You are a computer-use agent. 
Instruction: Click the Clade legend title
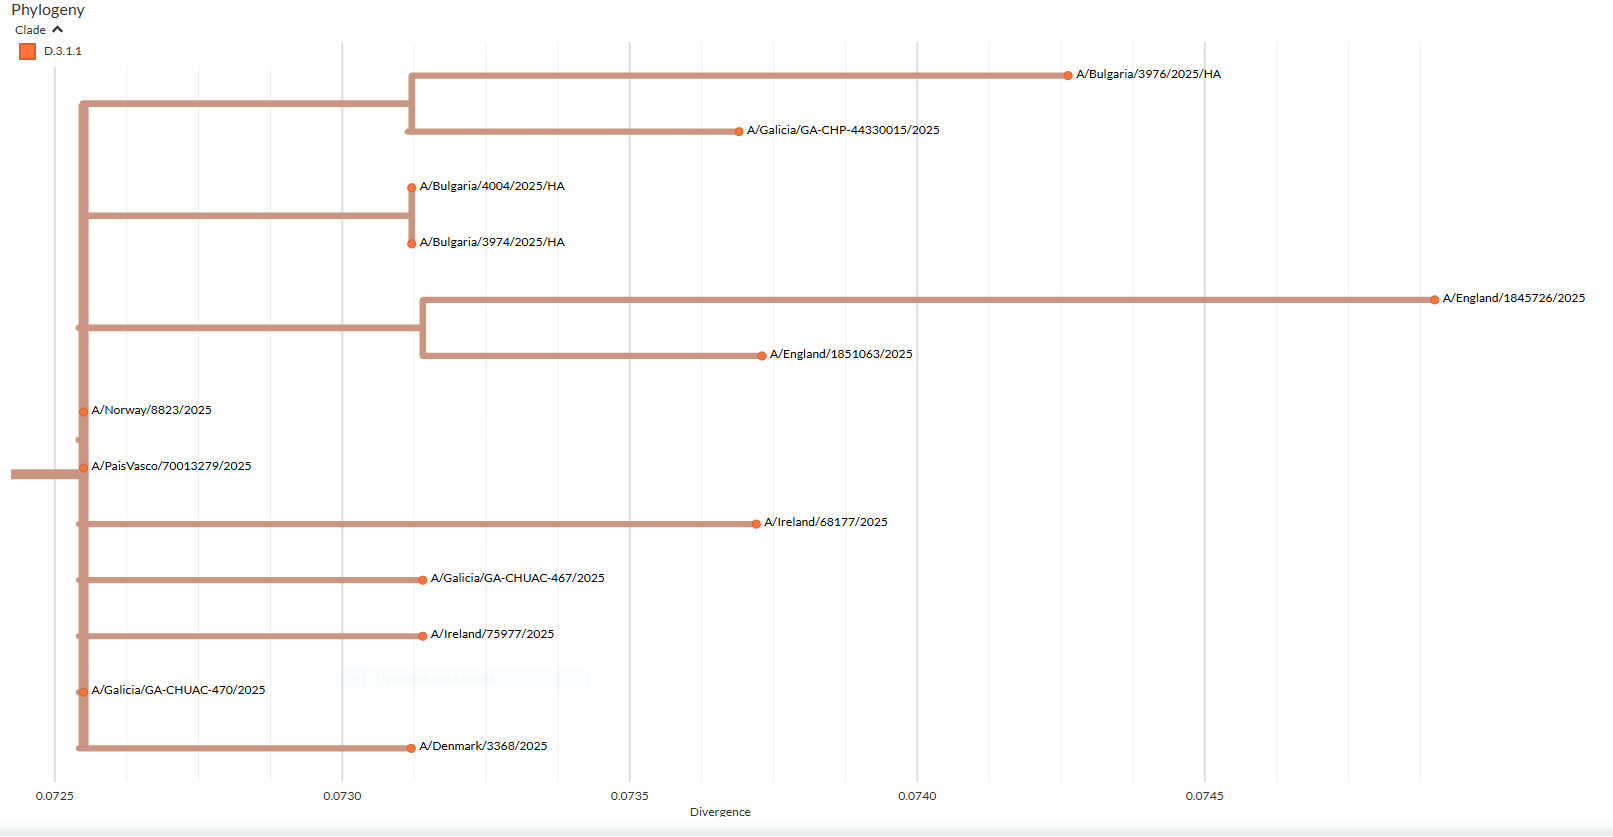30,30
